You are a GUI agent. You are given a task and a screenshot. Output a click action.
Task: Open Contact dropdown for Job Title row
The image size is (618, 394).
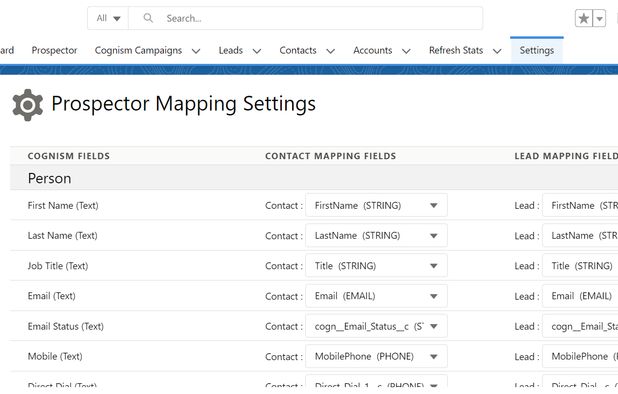tap(376, 266)
